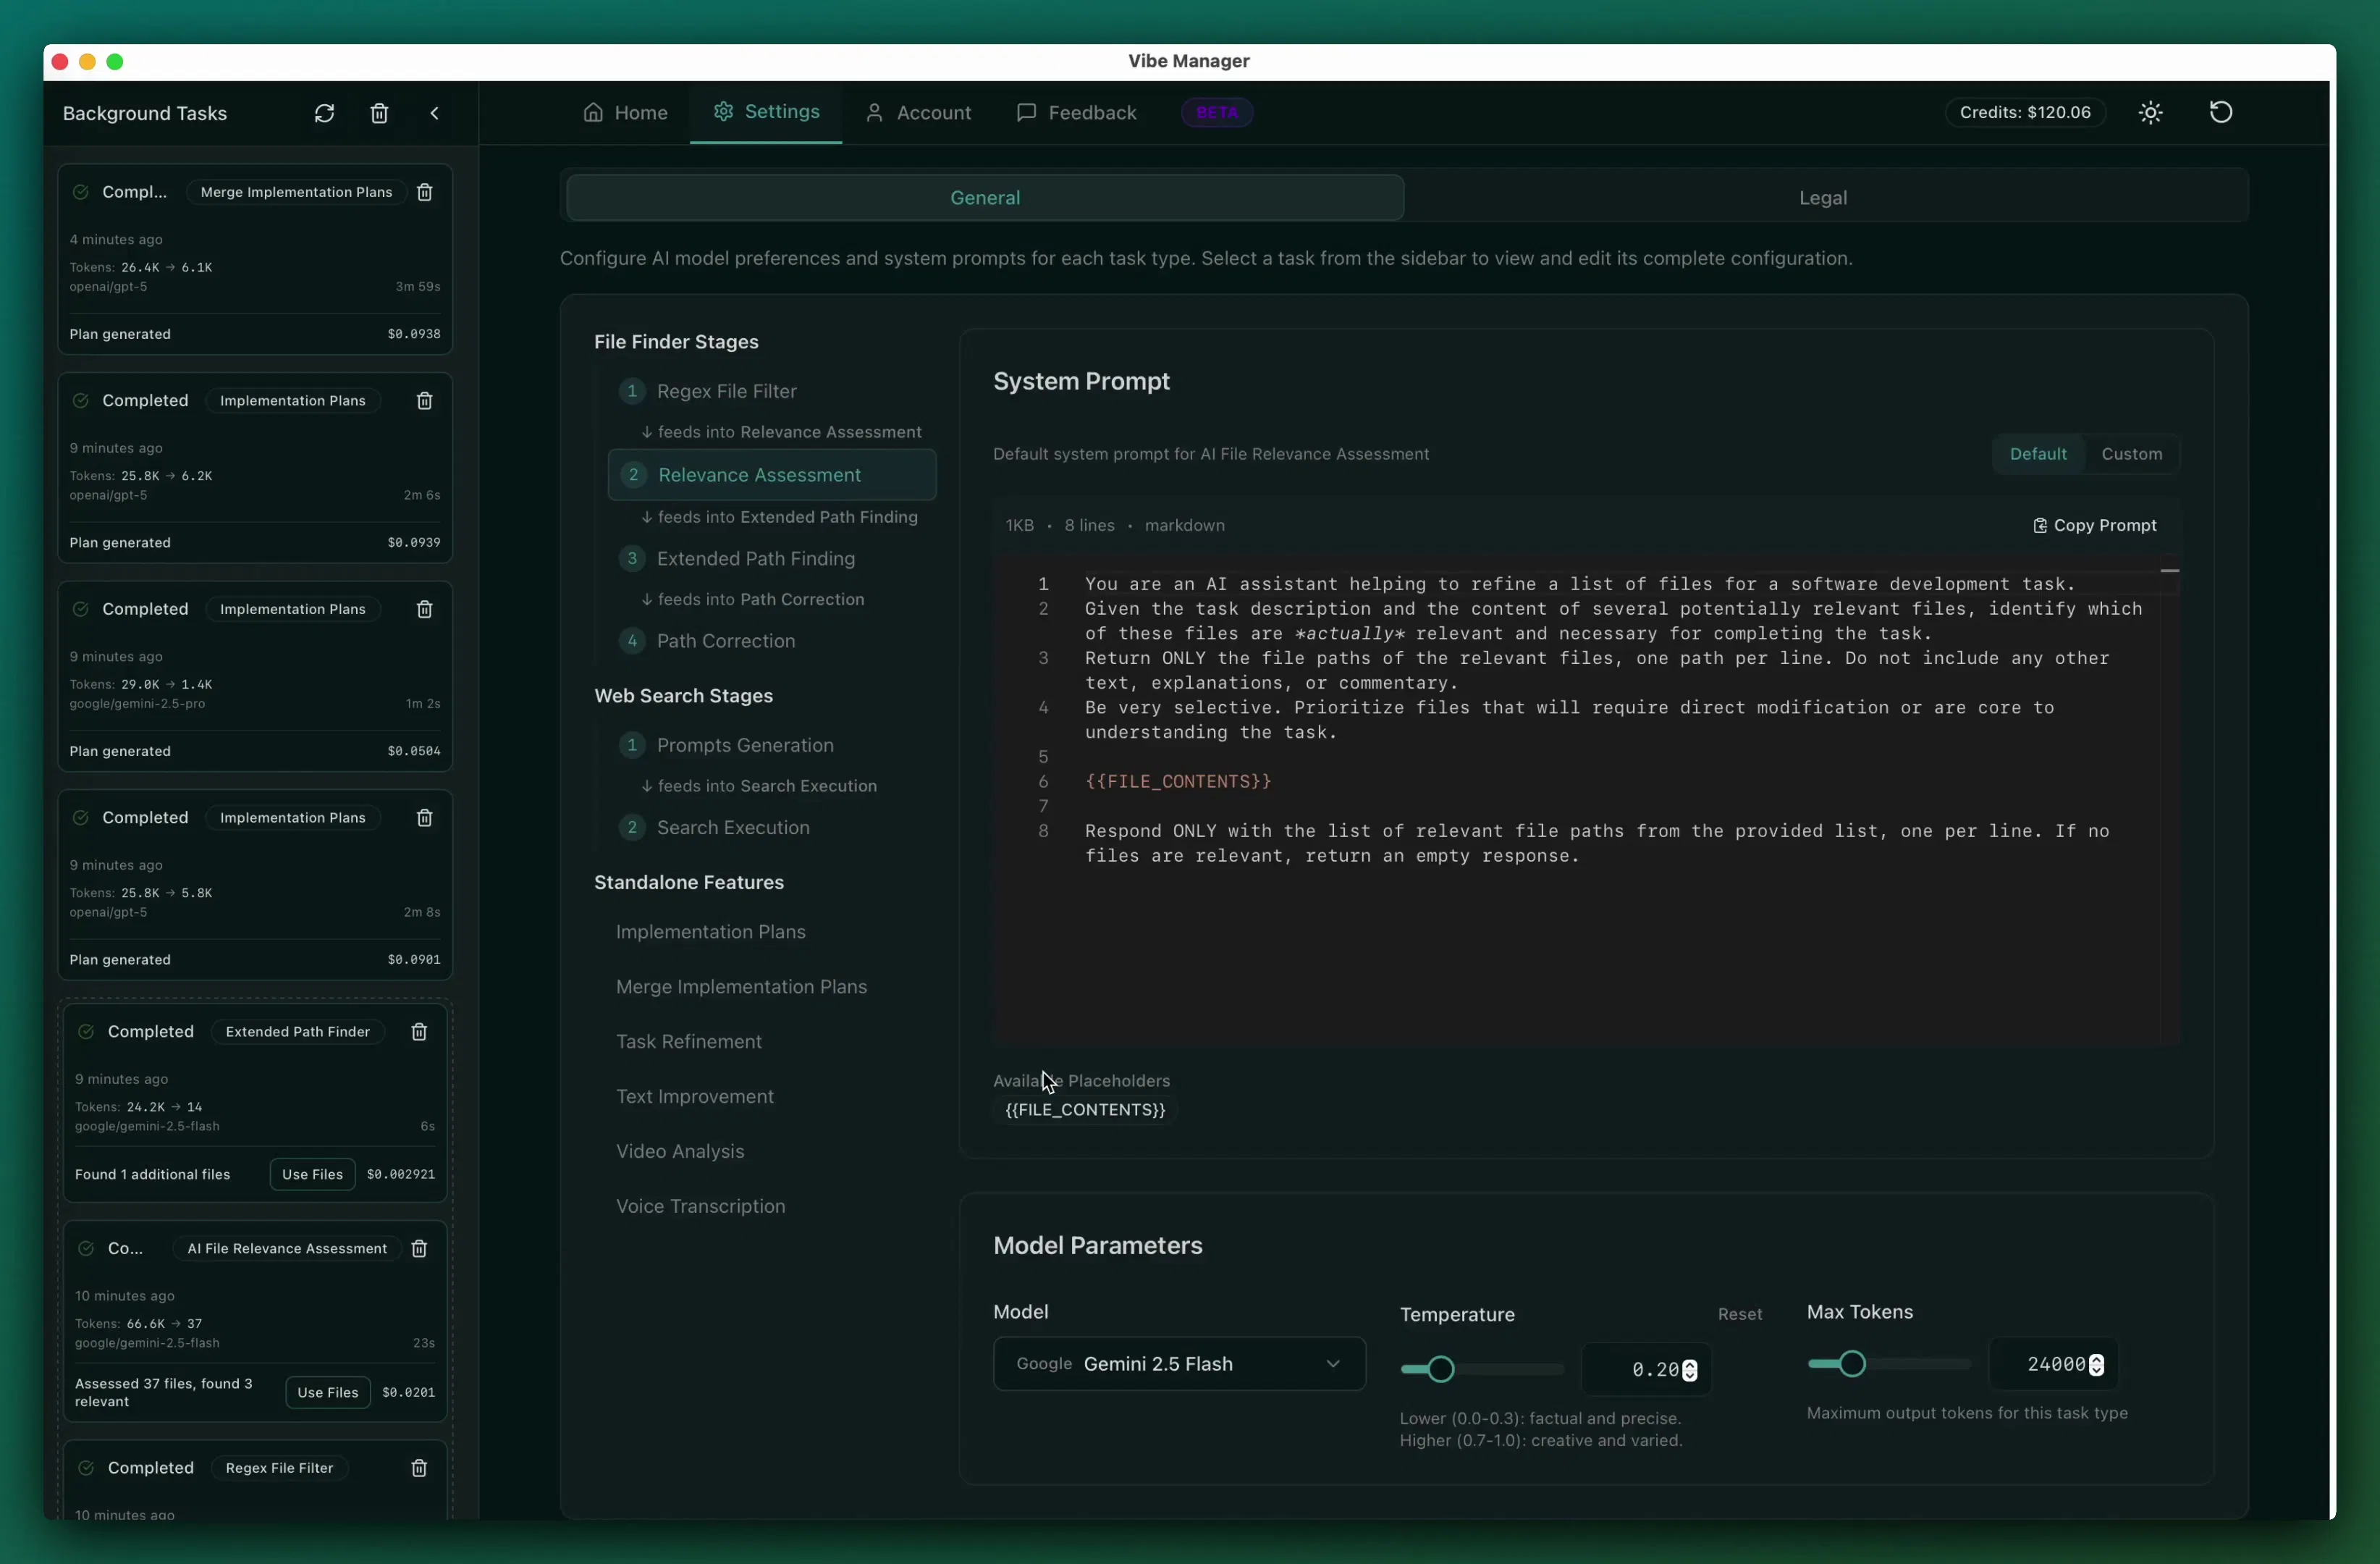Click the Extended Path Finder badge
2380x1564 pixels.
[x=297, y=1031]
